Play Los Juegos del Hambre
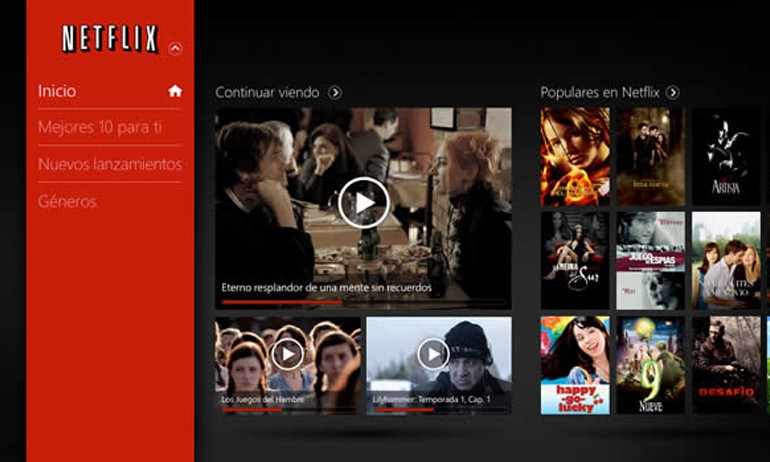The width and height of the screenshot is (770, 462). point(288,354)
